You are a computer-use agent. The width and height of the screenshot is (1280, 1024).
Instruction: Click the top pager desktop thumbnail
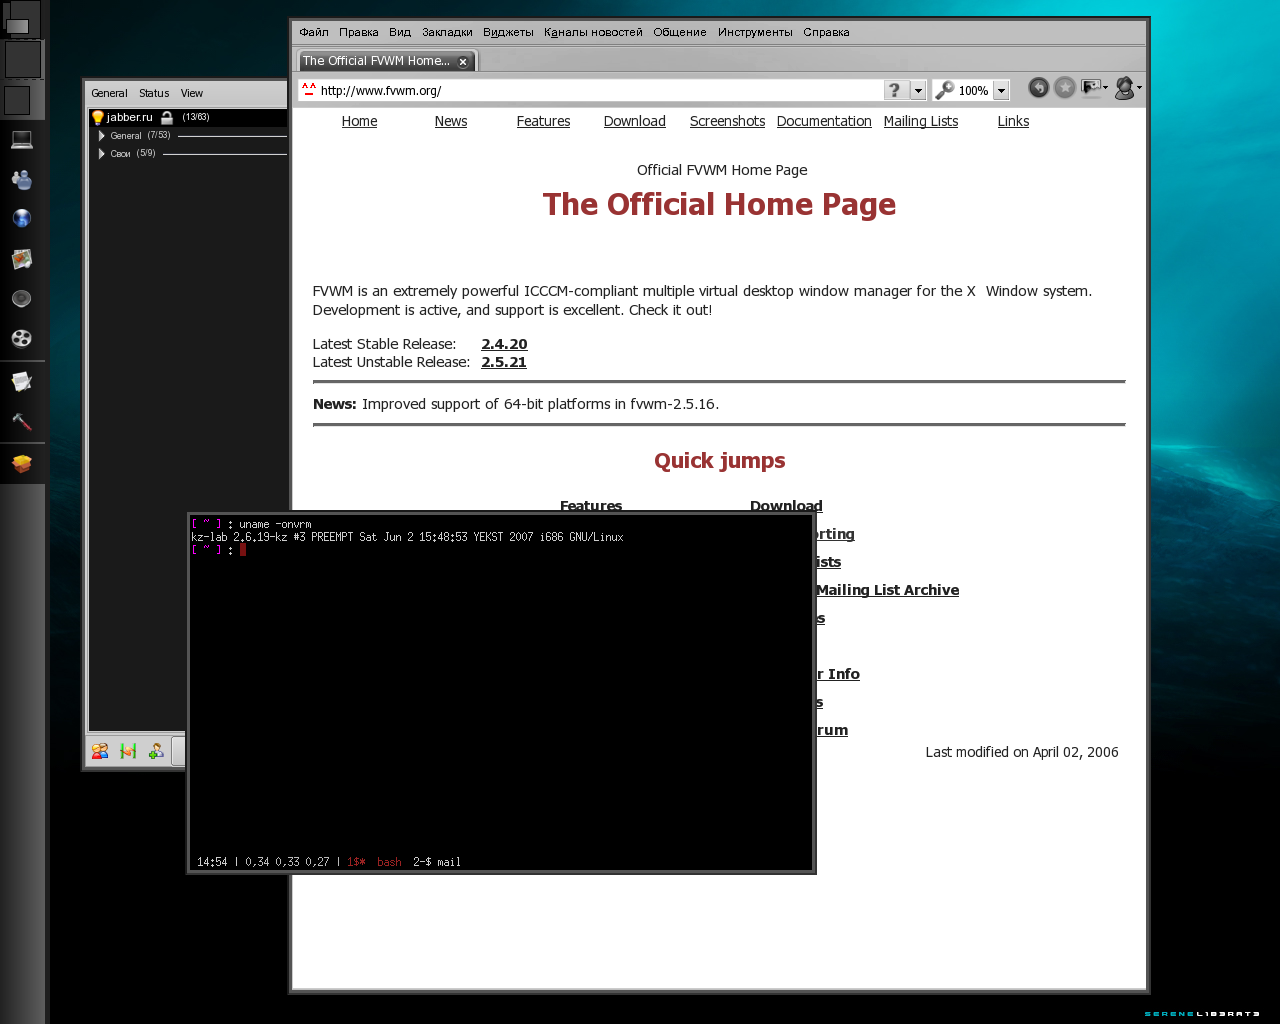pos(23,17)
